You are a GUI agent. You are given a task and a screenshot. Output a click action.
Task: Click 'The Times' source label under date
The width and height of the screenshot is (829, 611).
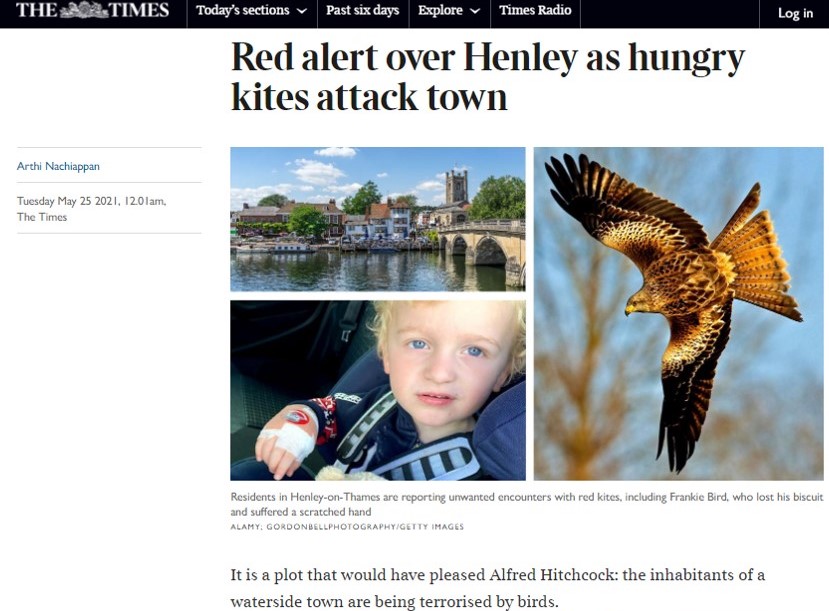pyautogui.click(x=42, y=217)
